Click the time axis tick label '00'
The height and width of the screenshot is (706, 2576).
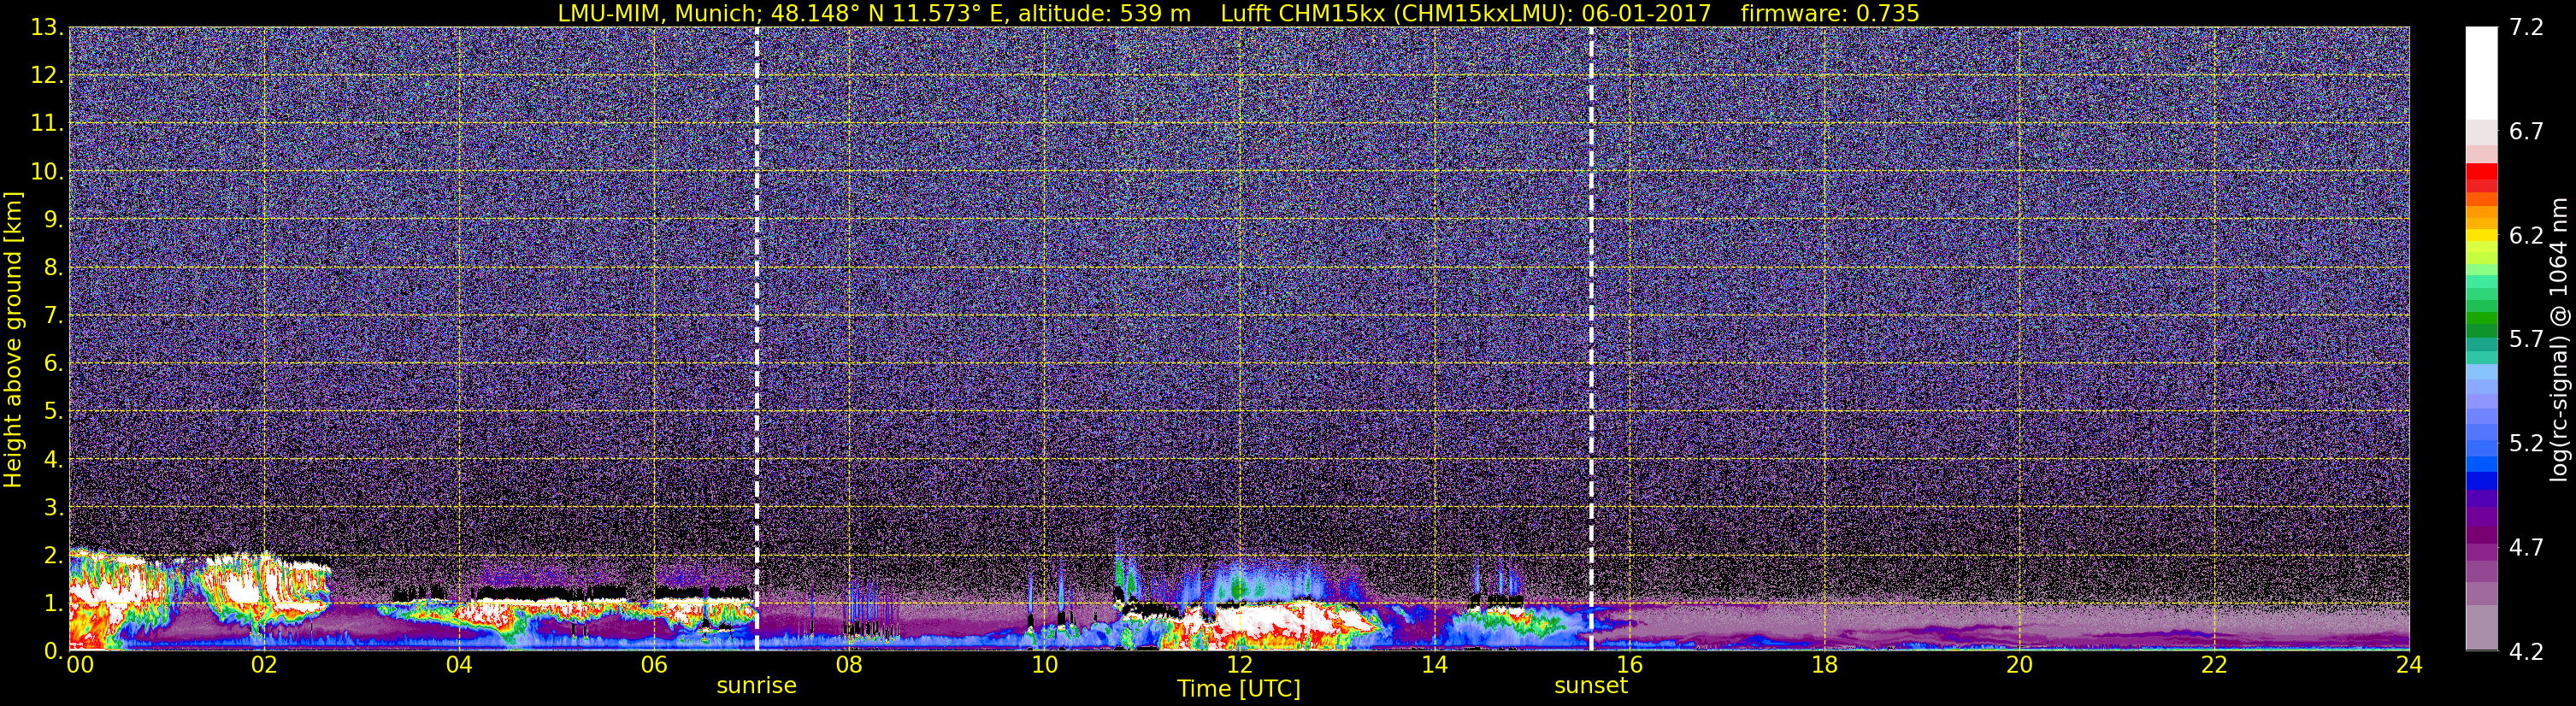(x=80, y=665)
